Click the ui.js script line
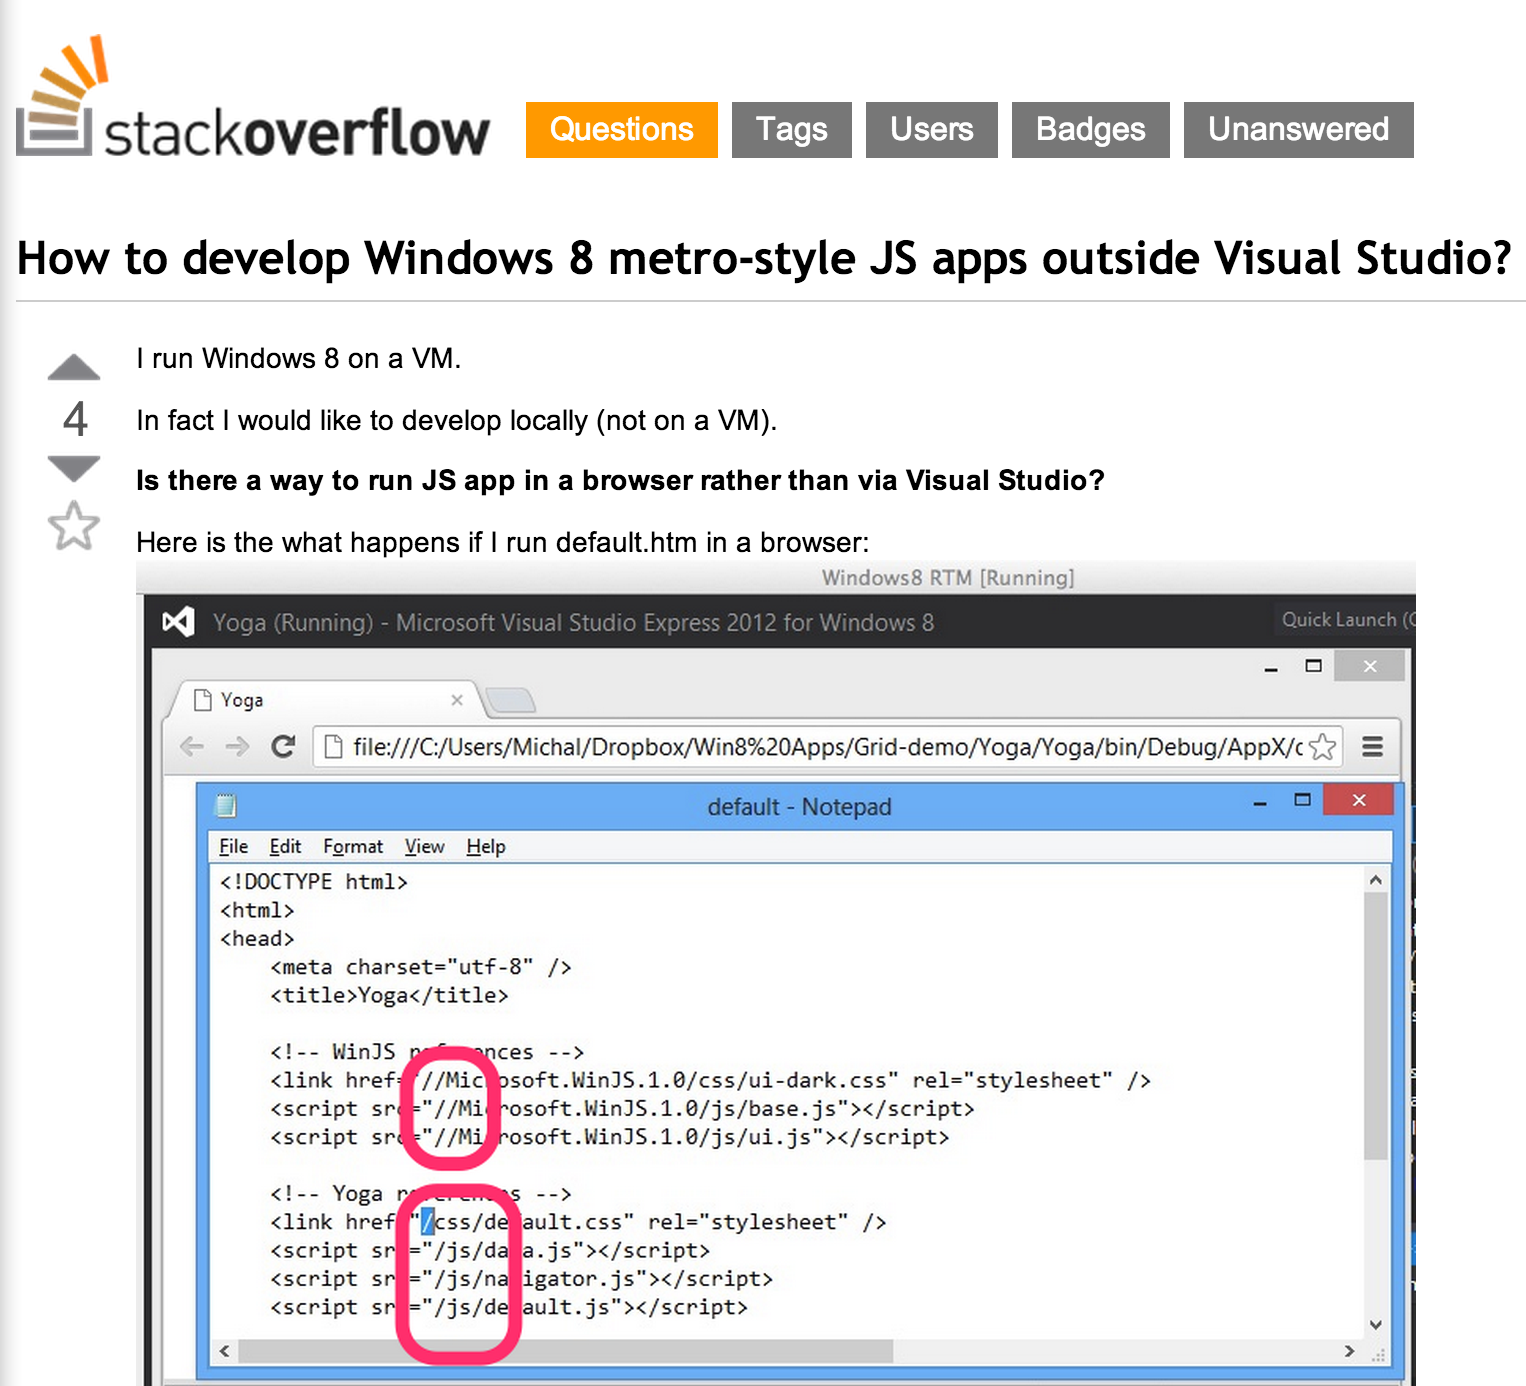 click(x=610, y=1138)
